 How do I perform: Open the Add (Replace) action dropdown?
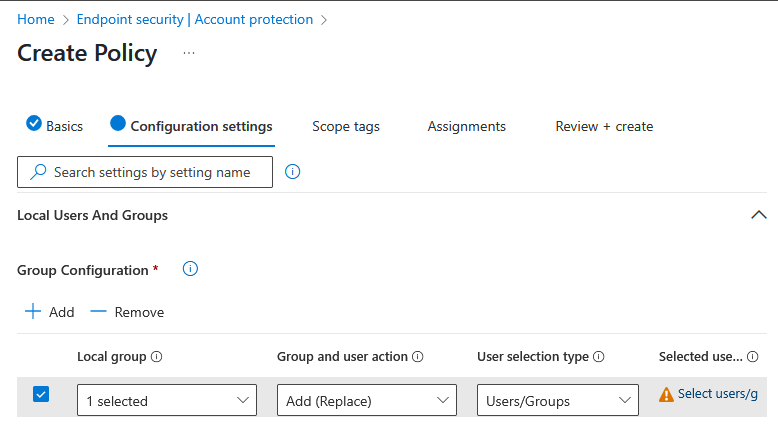pos(366,401)
